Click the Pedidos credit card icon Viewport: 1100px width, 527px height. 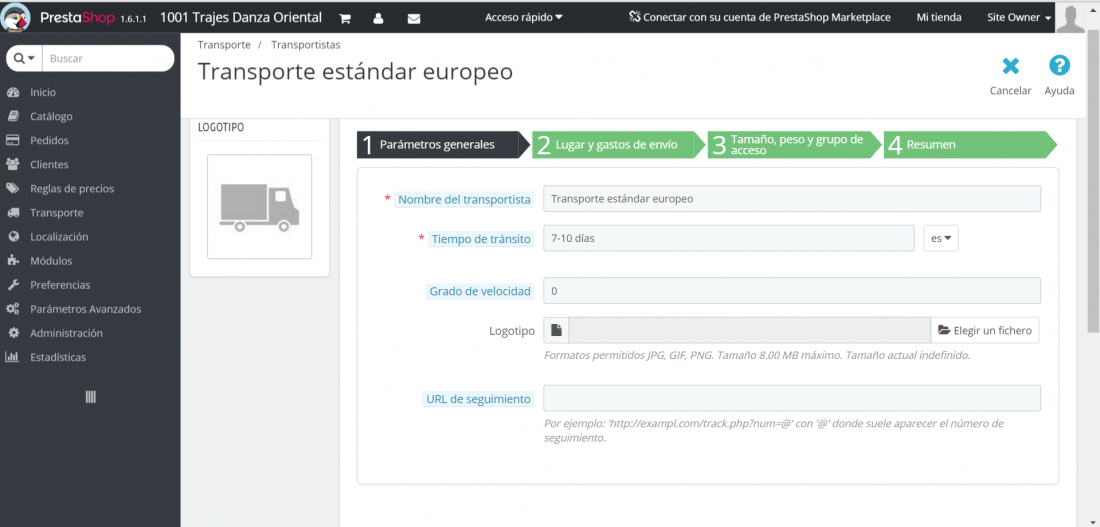tap(12, 140)
